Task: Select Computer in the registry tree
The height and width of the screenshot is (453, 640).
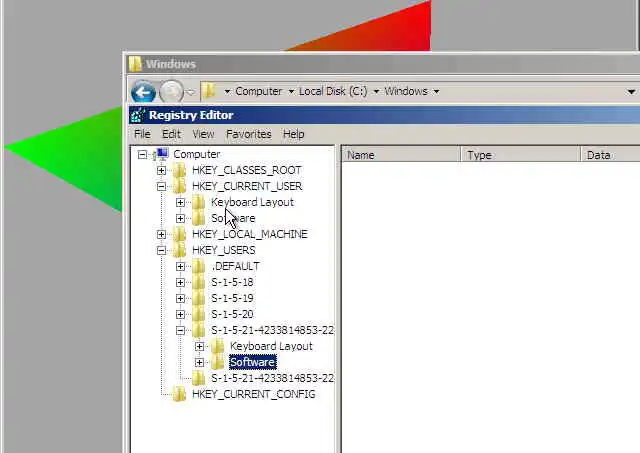Action: (x=197, y=154)
